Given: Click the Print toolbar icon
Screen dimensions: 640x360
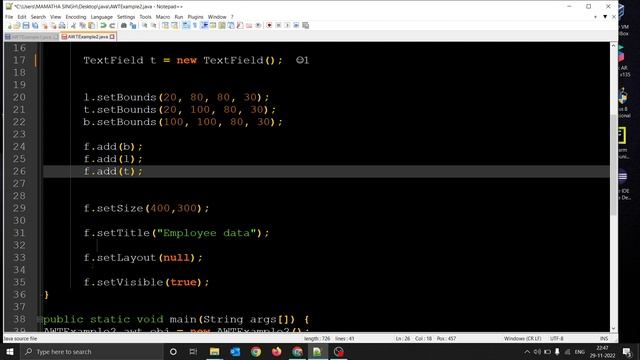Looking at the screenshot, I should pyautogui.click(x=62, y=25).
